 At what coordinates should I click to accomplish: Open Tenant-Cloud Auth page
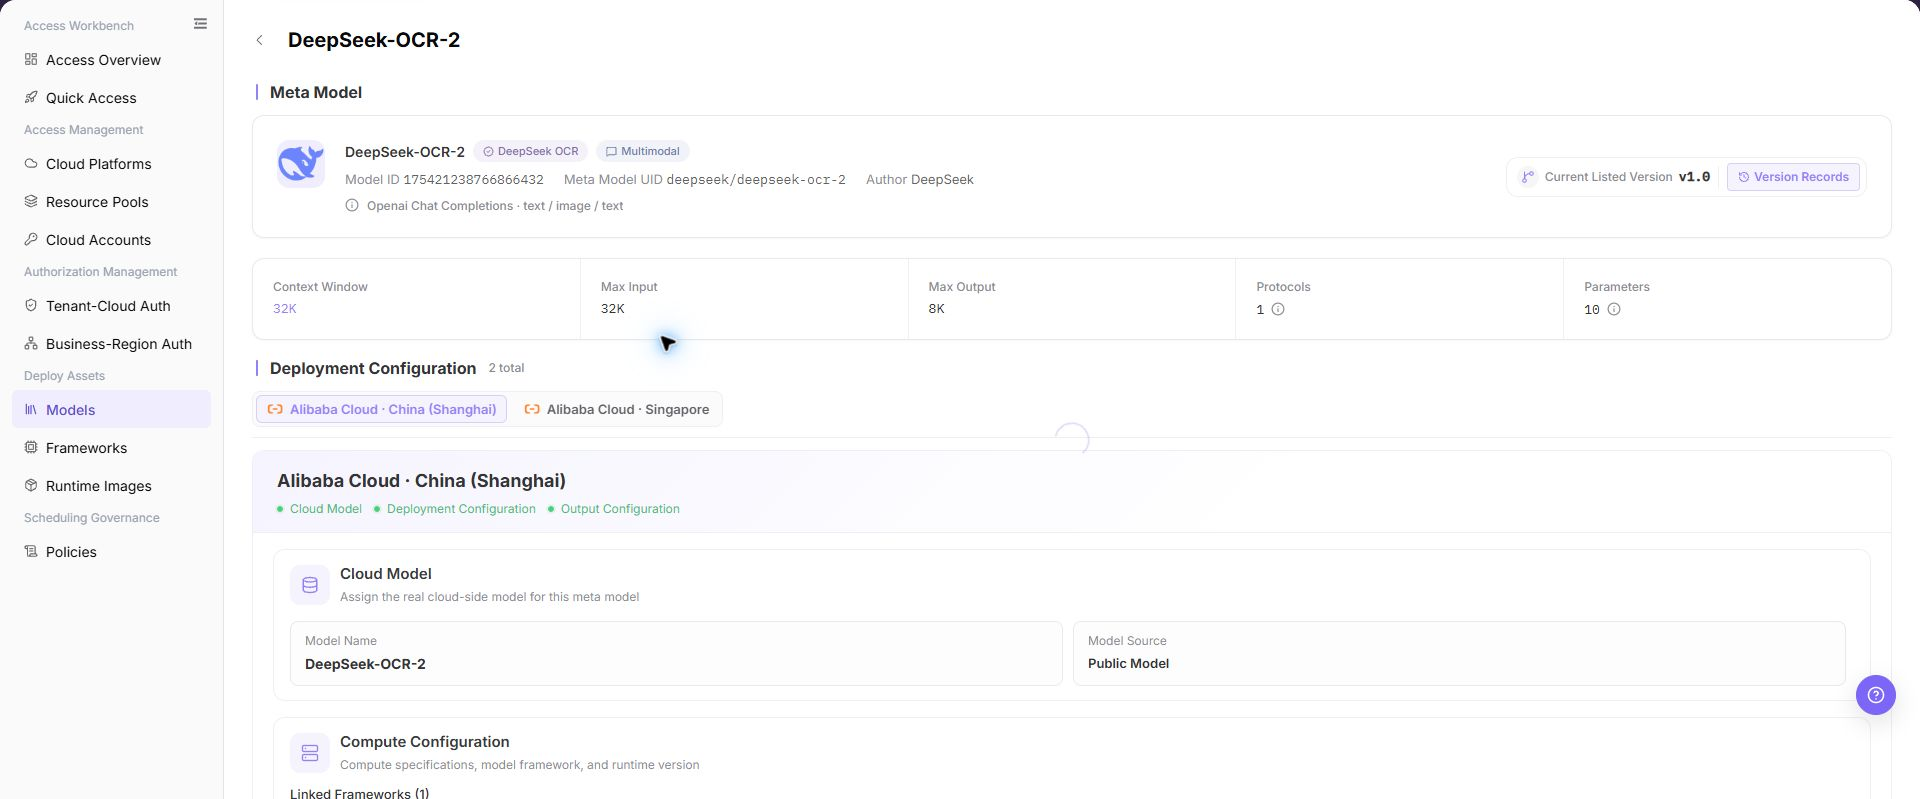click(111, 306)
